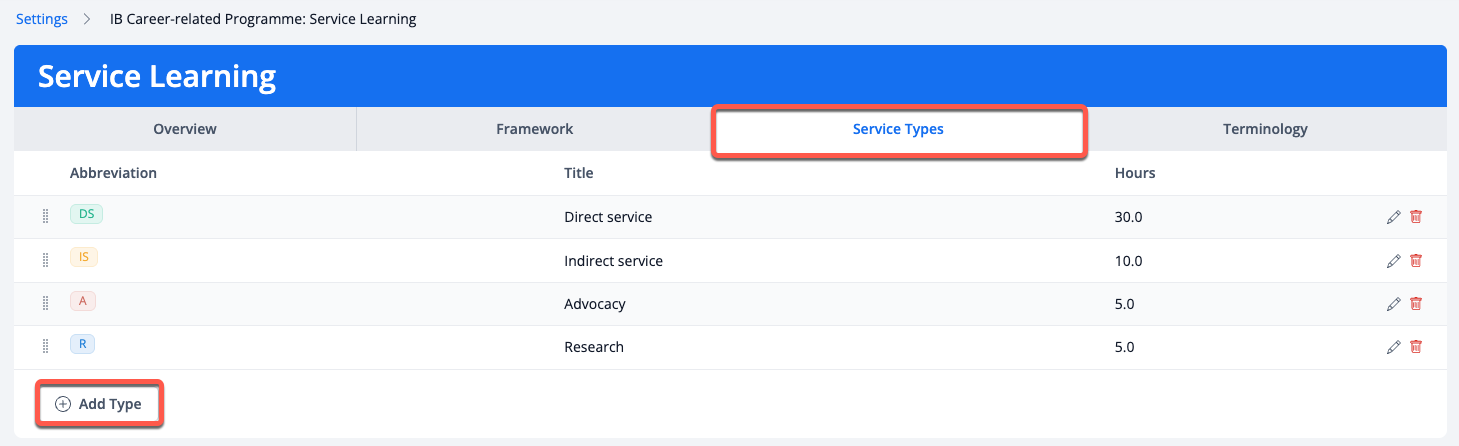Open the Framework tab
The image size is (1459, 446).
click(535, 129)
